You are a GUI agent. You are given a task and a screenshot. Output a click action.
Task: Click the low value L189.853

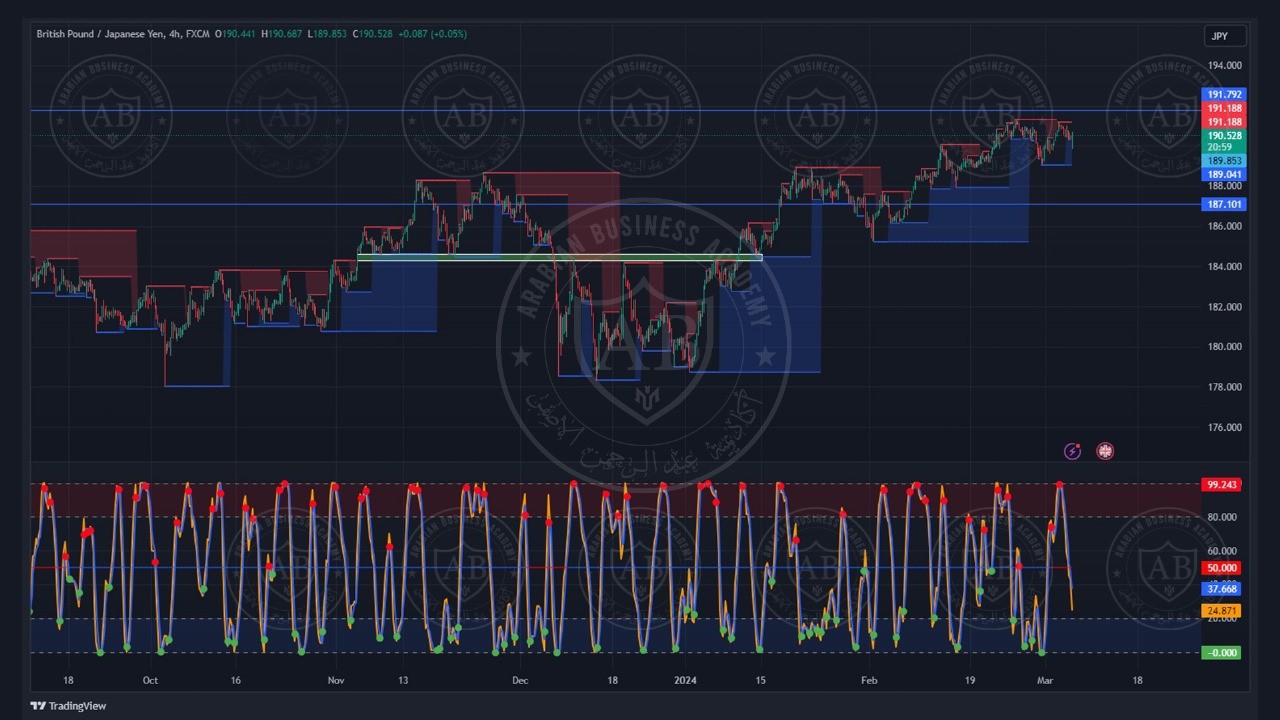(327, 34)
